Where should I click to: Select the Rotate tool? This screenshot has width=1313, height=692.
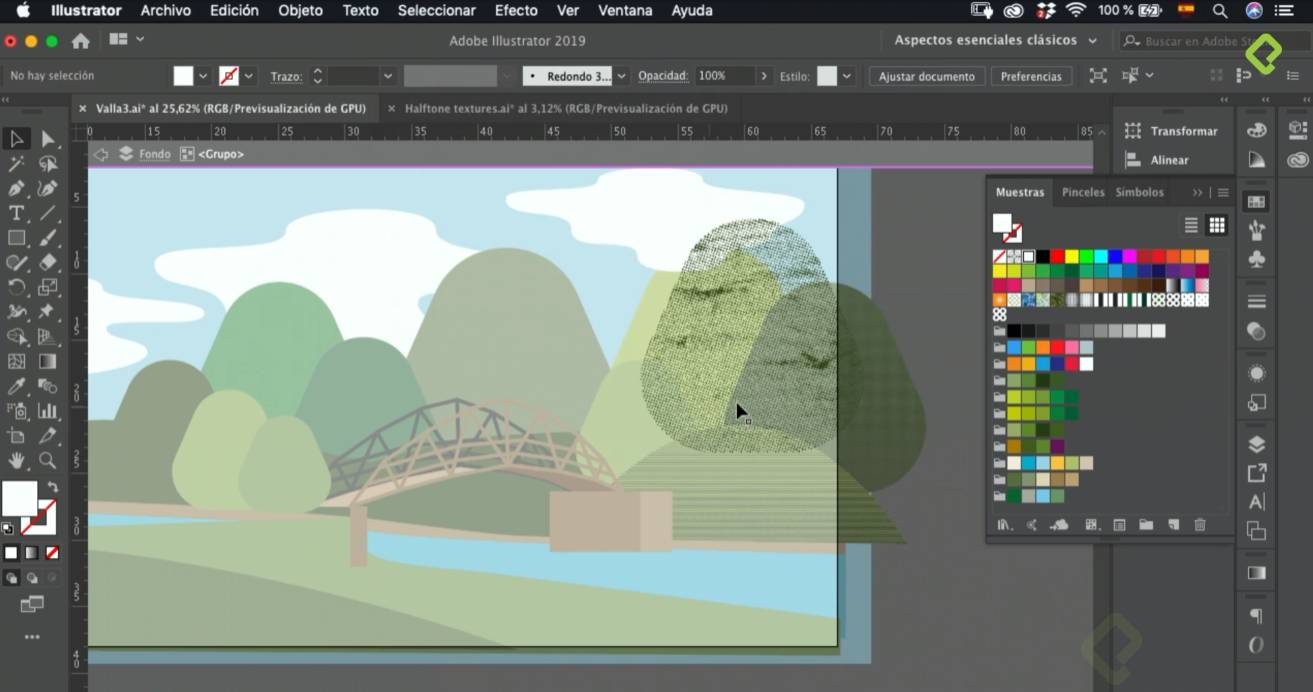click(x=16, y=287)
